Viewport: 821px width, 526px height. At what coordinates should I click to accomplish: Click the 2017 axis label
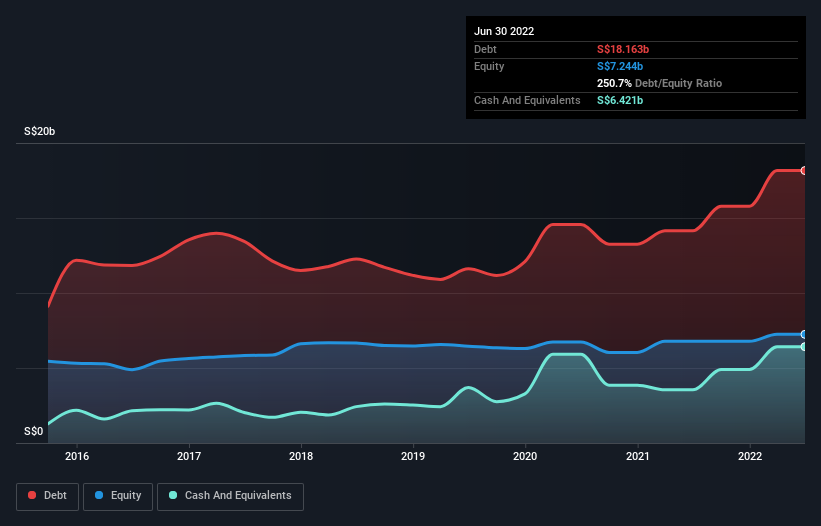point(189,456)
